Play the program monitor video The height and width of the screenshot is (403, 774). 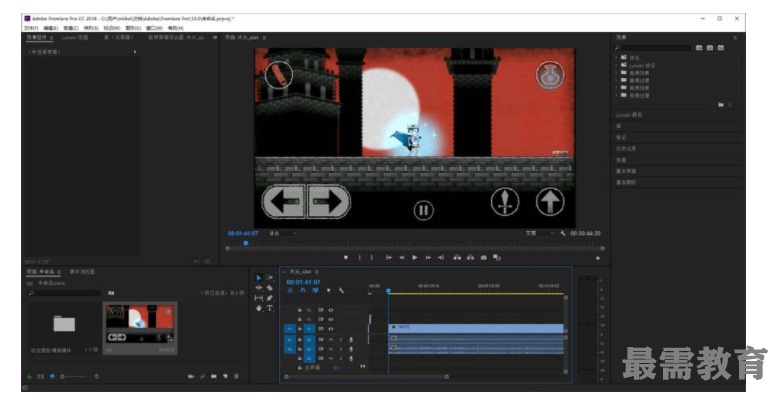415,257
